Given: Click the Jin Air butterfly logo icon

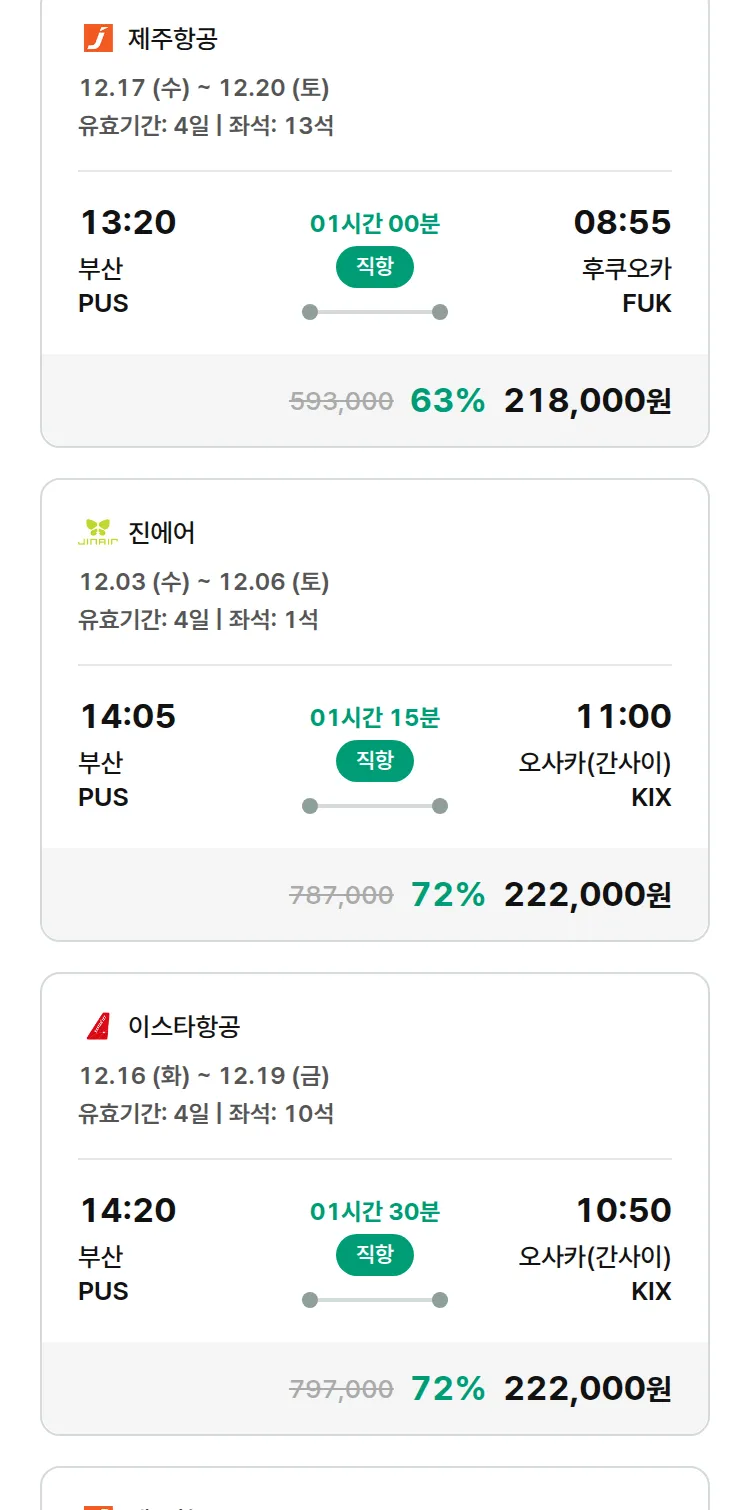Looking at the screenshot, I should (x=98, y=532).
